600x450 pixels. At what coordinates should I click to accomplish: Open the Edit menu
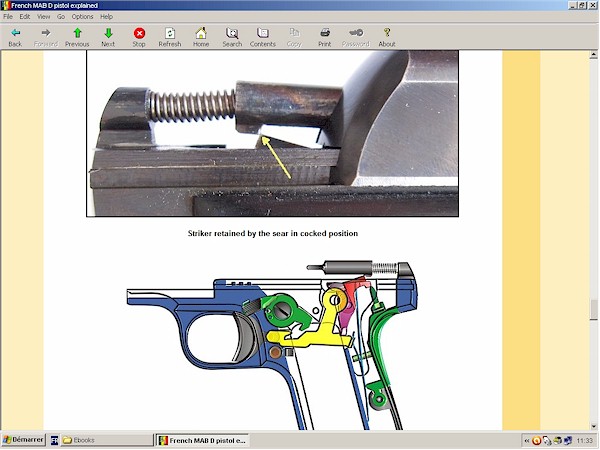pyautogui.click(x=25, y=16)
